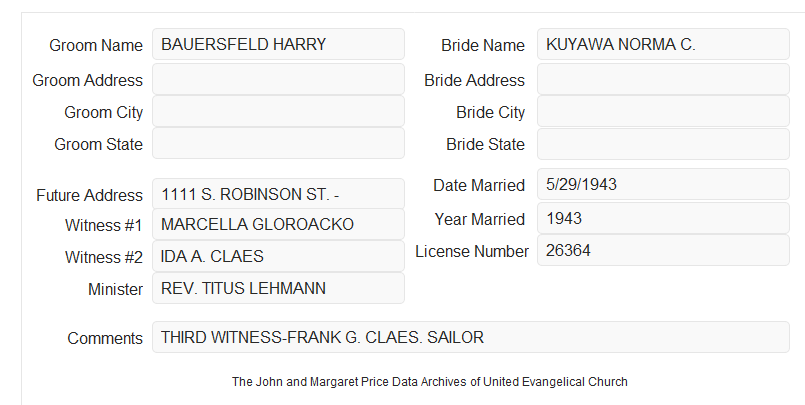This screenshot has height=405, width=805.
Task: Click the Comments label
Action: pyautogui.click(x=105, y=338)
